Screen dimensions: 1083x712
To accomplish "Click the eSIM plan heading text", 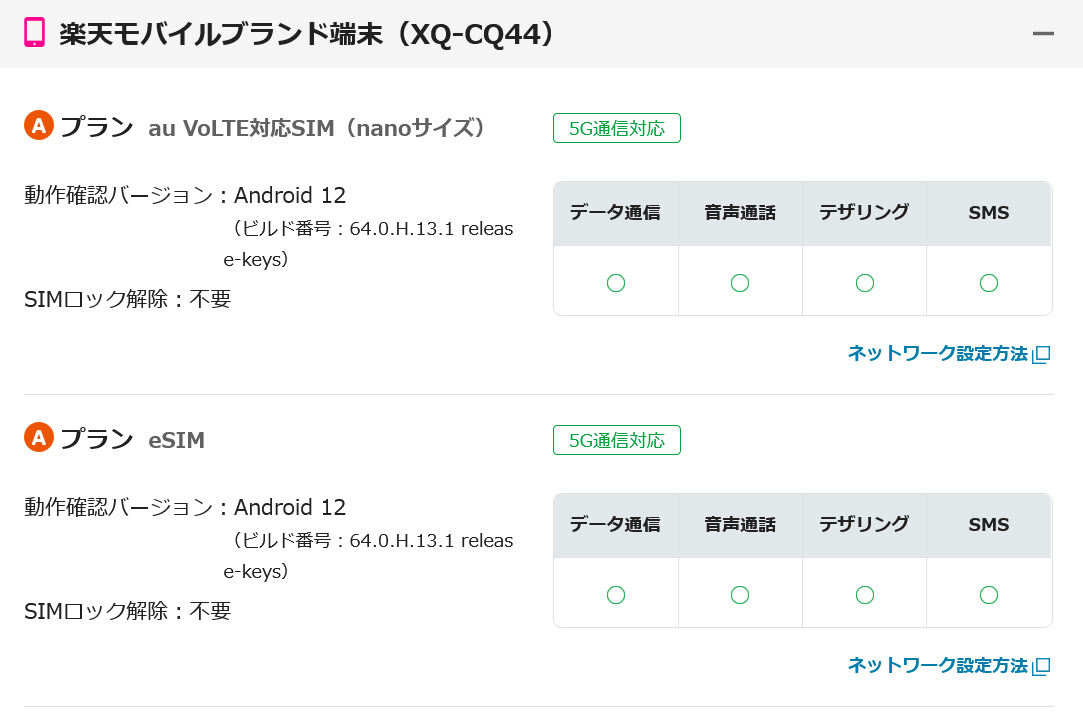I will click(177, 440).
